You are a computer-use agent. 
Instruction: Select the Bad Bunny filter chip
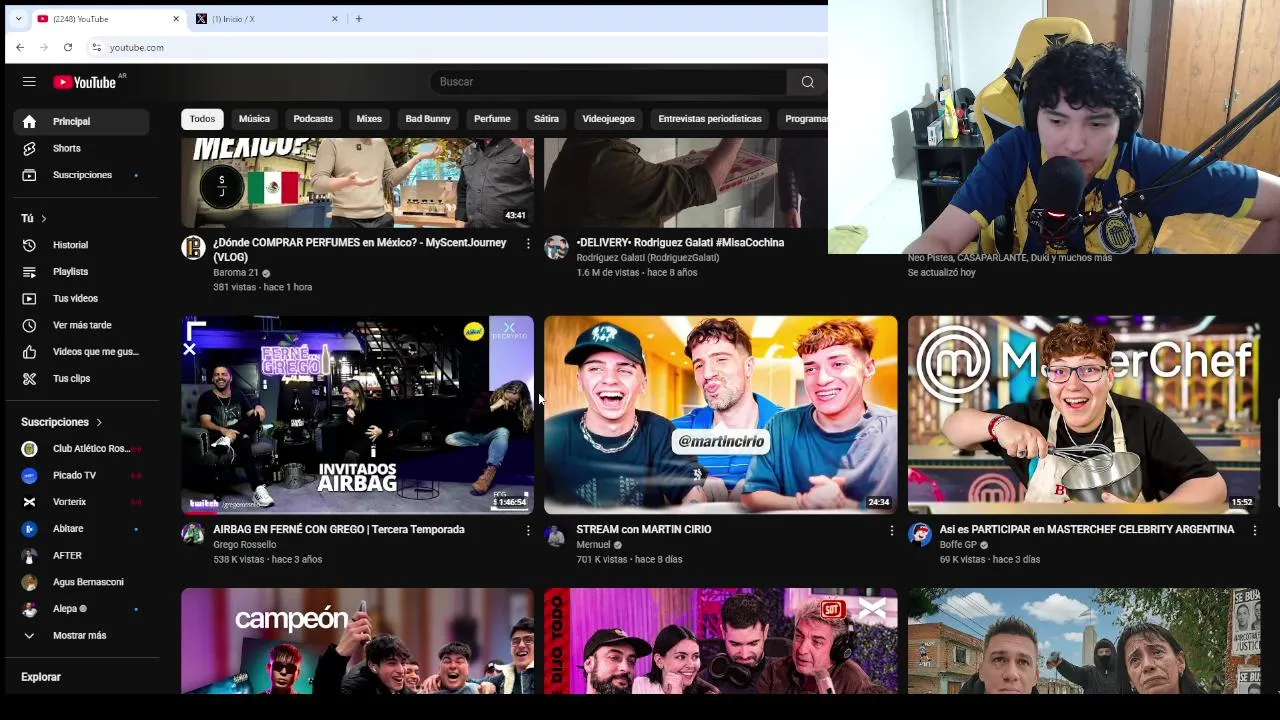428,119
